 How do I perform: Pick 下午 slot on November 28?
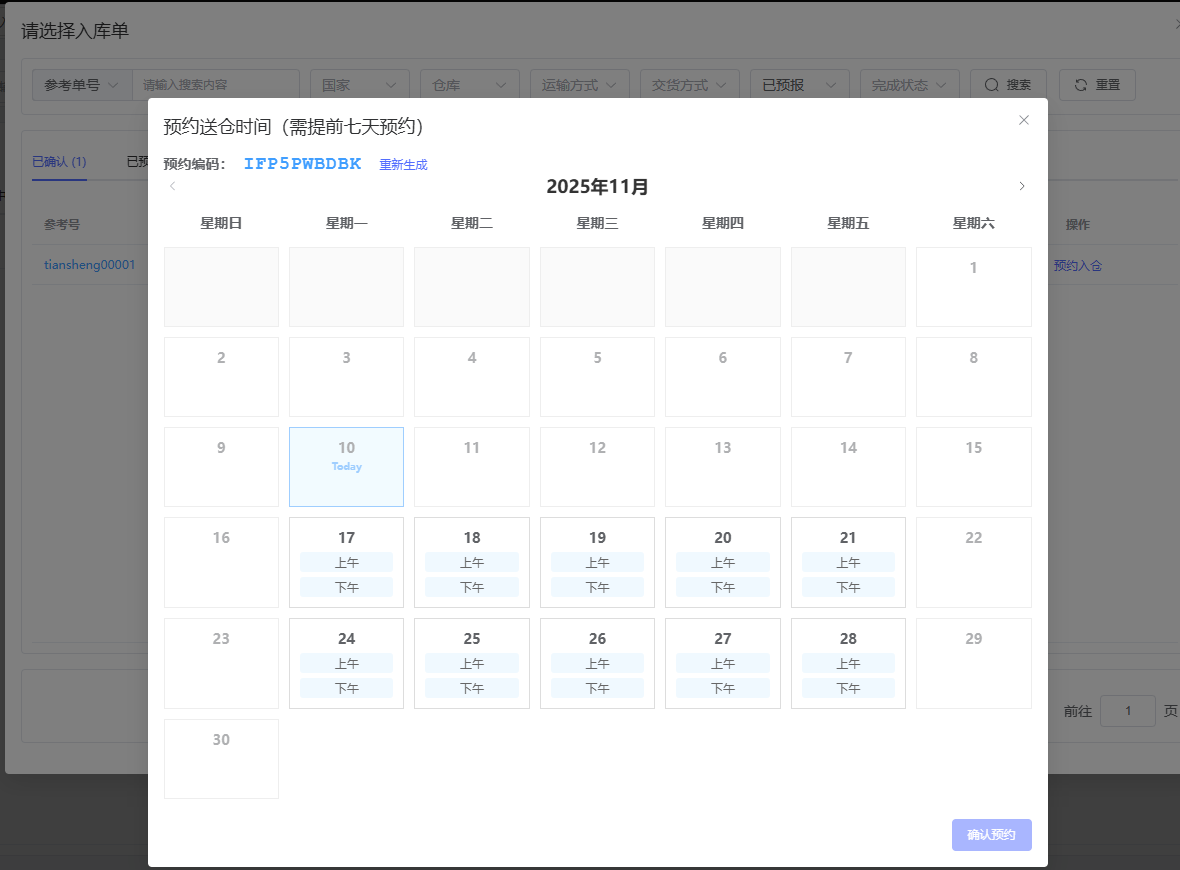tap(848, 688)
